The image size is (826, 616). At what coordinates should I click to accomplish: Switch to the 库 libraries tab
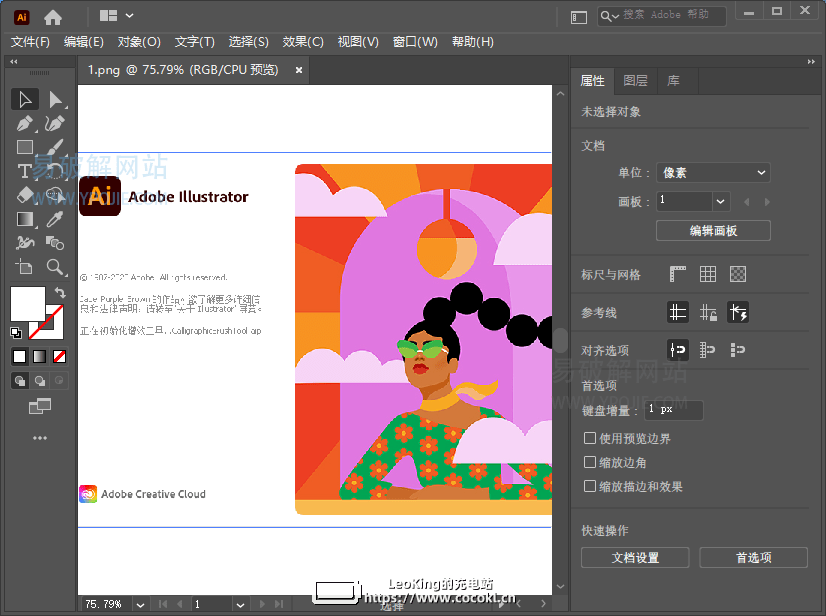(x=673, y=81)
